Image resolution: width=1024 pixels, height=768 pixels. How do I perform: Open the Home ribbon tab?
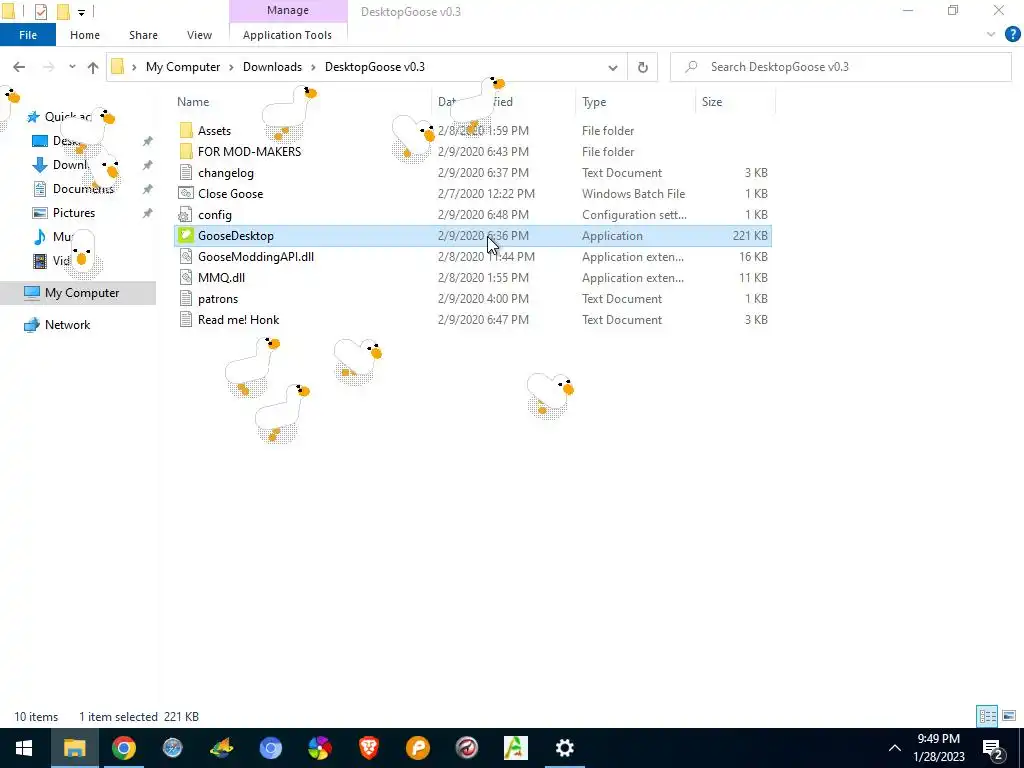click(x=85, y=35)
